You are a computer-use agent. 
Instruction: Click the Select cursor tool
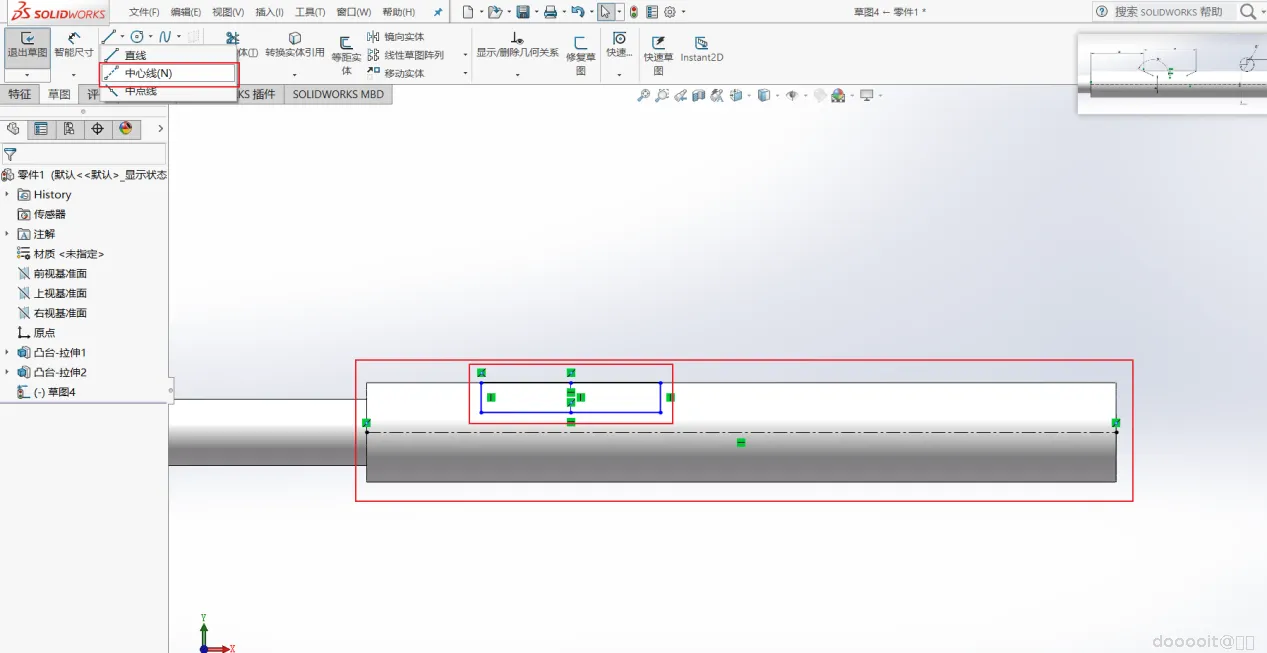[x=606, y=12]
